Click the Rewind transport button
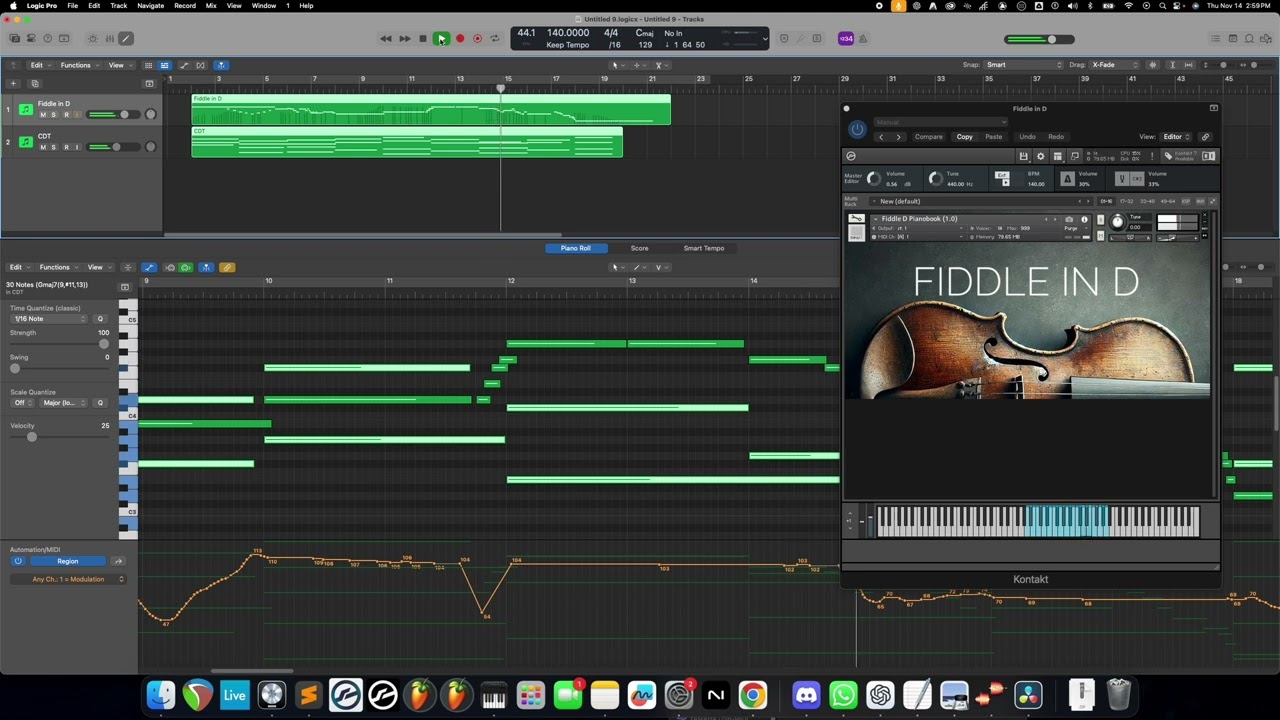This screenshot has width=1280, height=720. [x=386, y=39]
